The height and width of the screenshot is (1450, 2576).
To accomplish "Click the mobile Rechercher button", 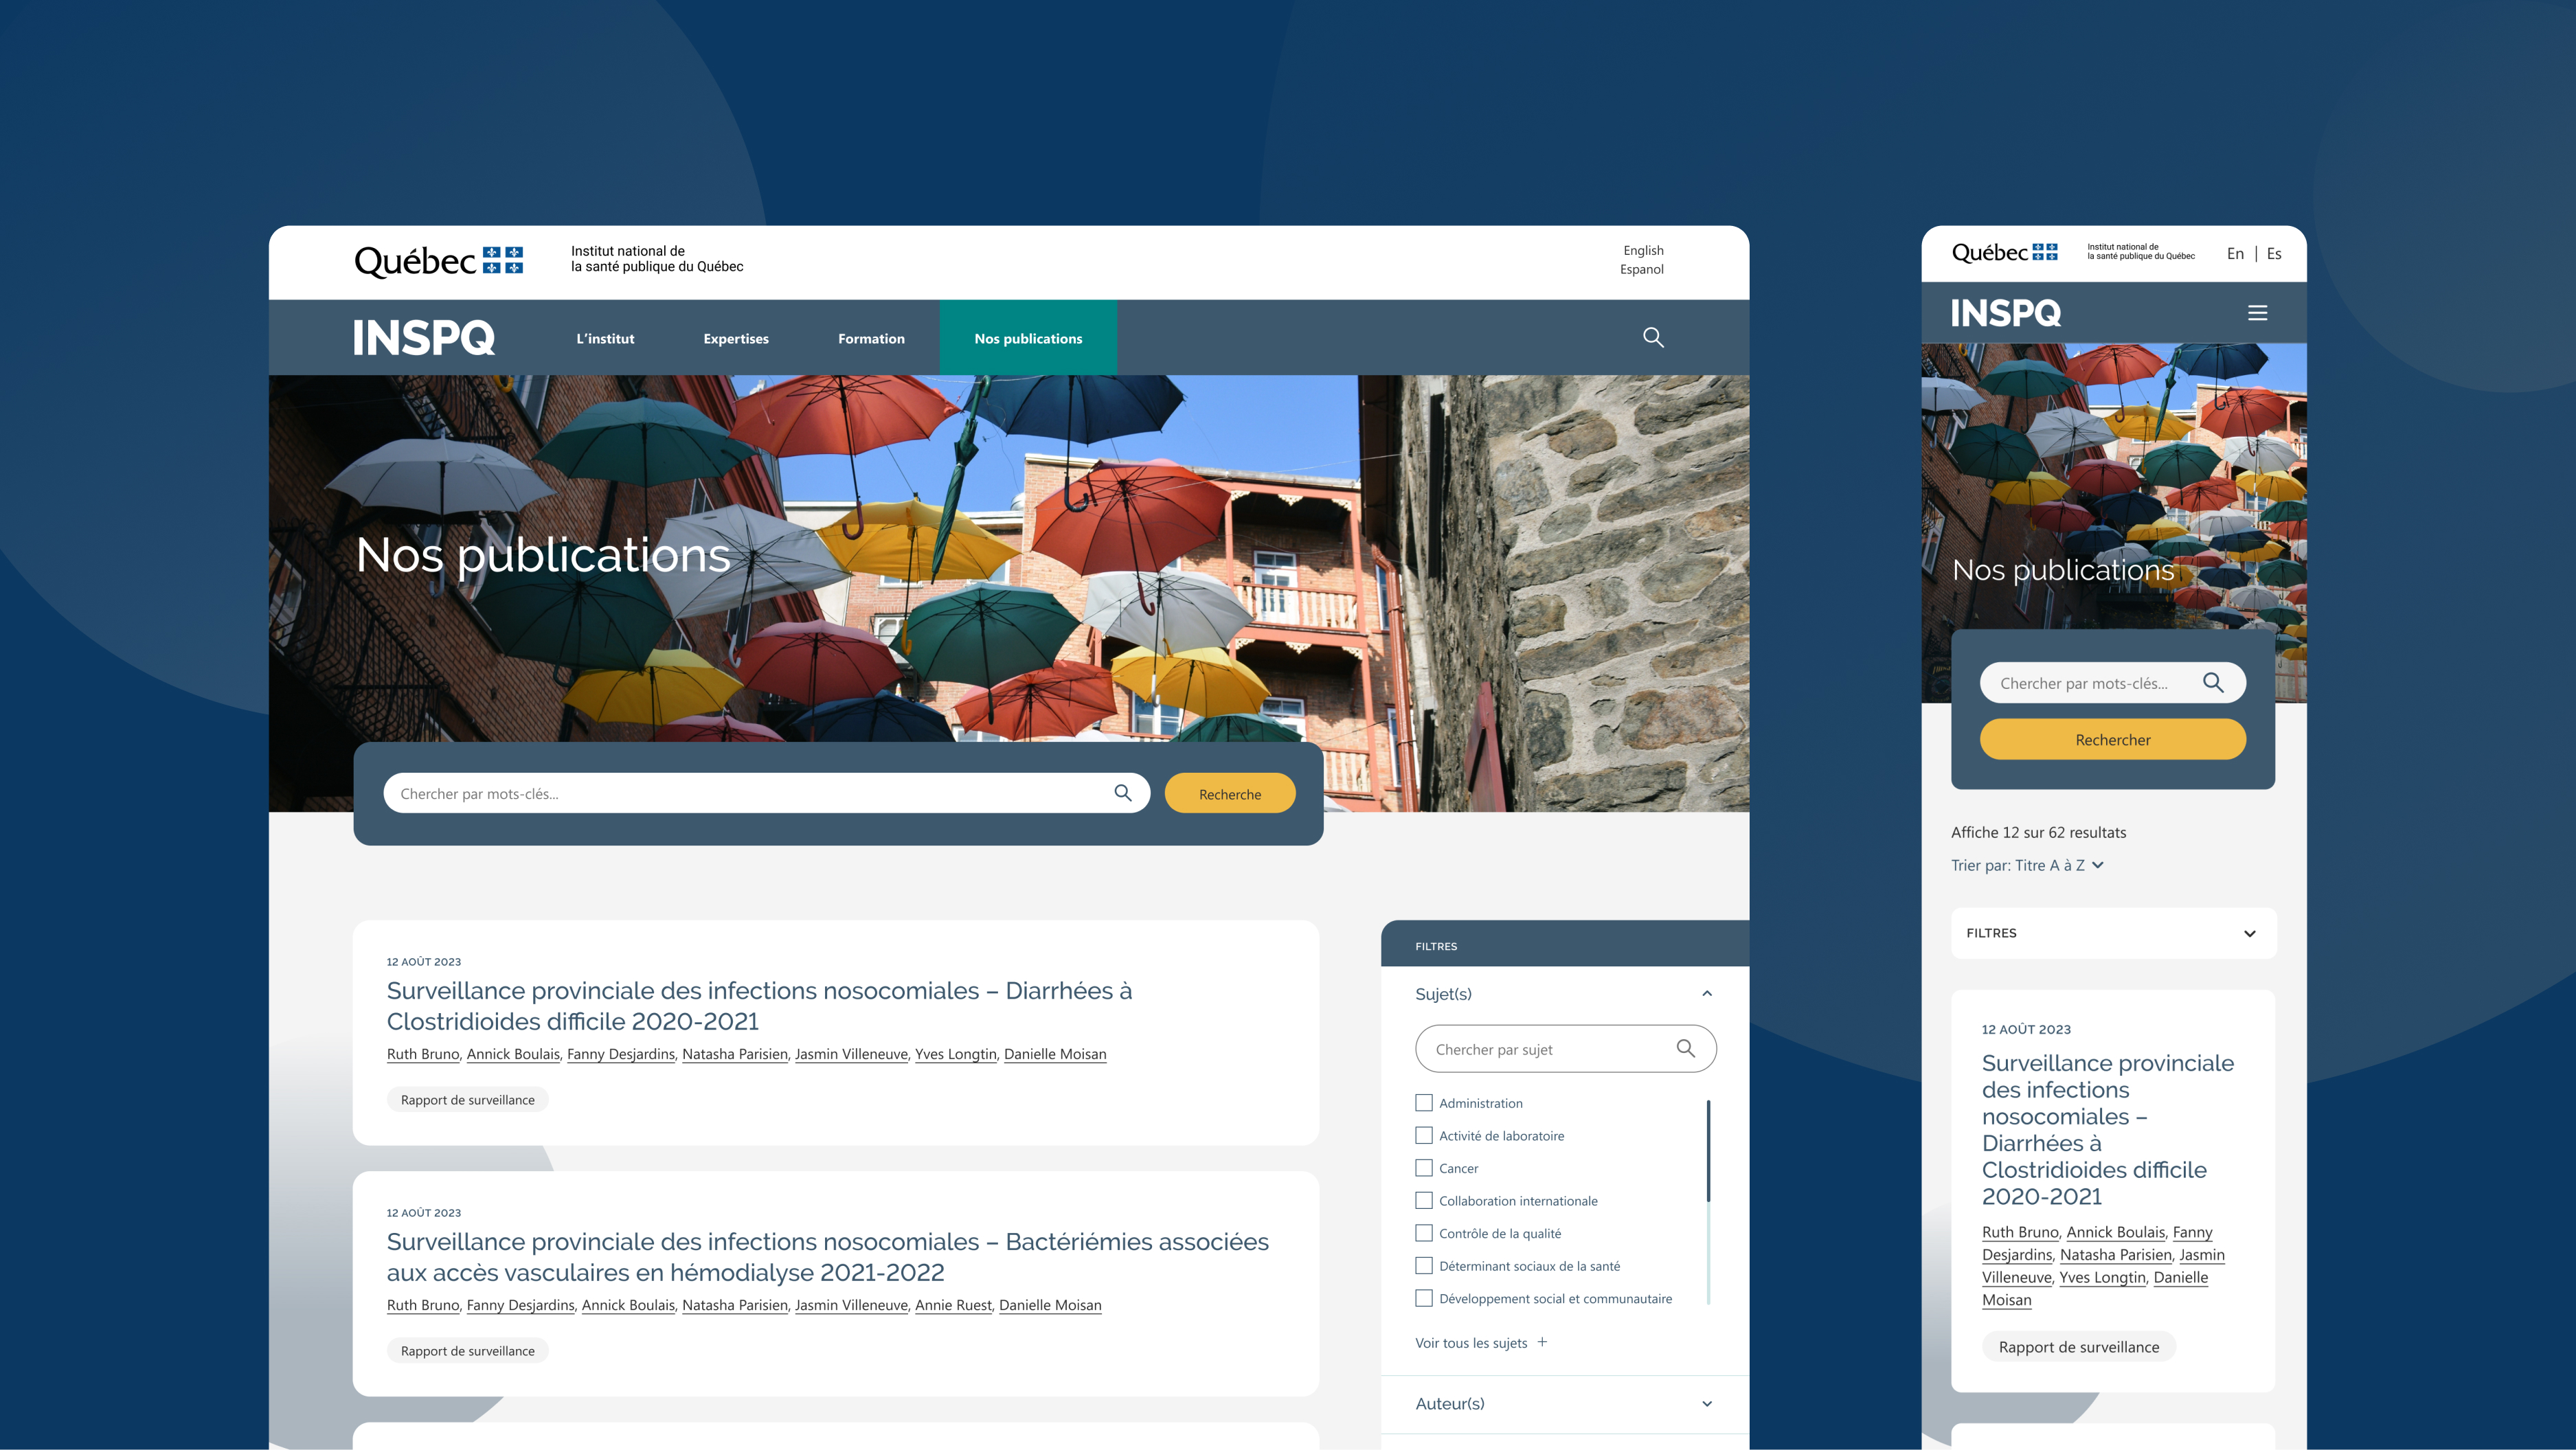I will (2113, 739).
